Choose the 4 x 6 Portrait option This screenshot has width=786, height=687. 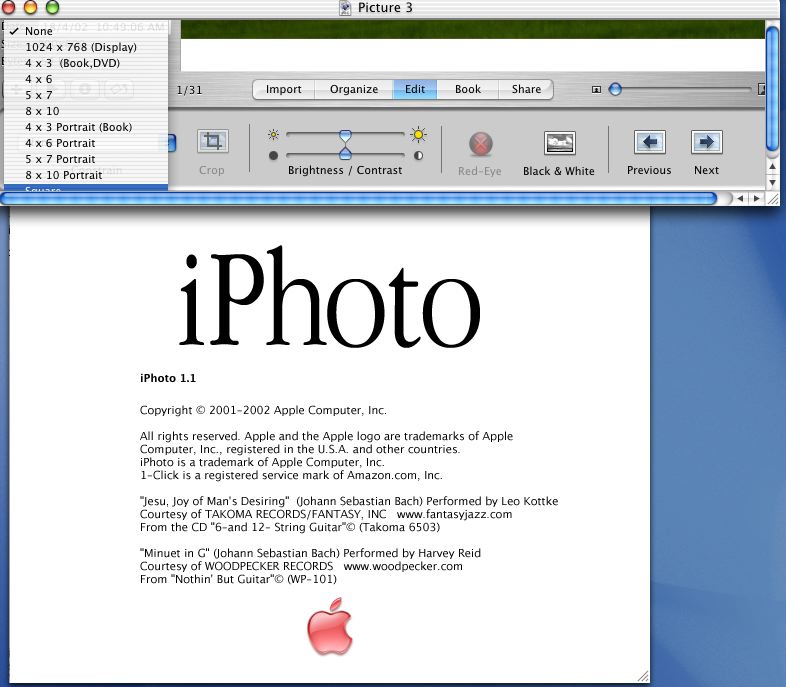click(86, 143)
